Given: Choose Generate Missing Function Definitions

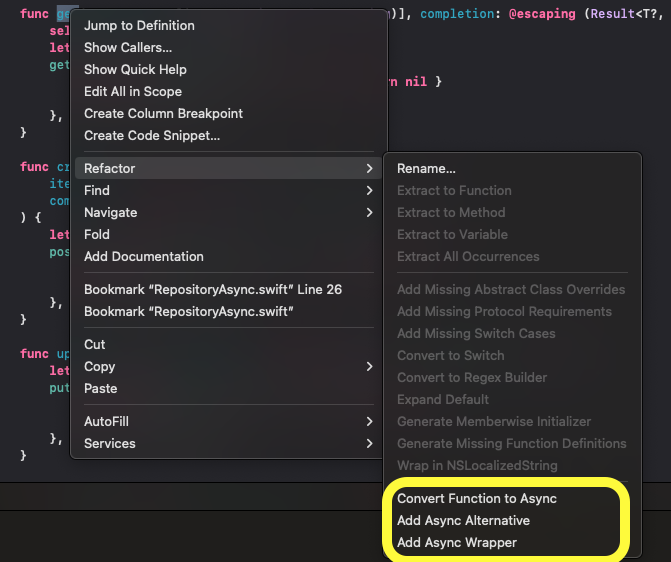Looking at the screenshot, I should point(512,443).
